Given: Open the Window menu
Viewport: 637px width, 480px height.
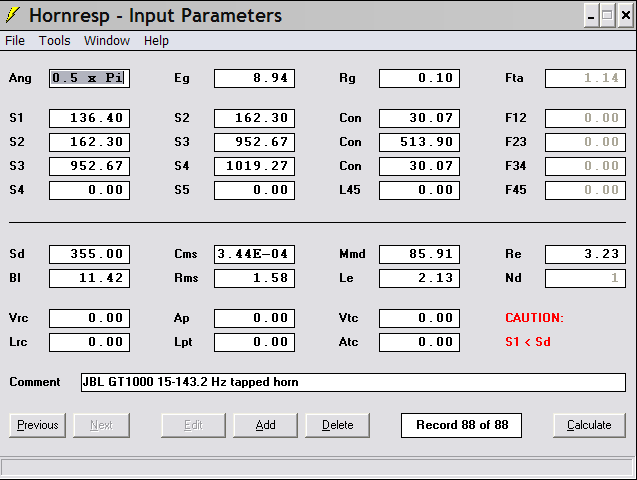Looking at the screenshot, I should point(107,41).
